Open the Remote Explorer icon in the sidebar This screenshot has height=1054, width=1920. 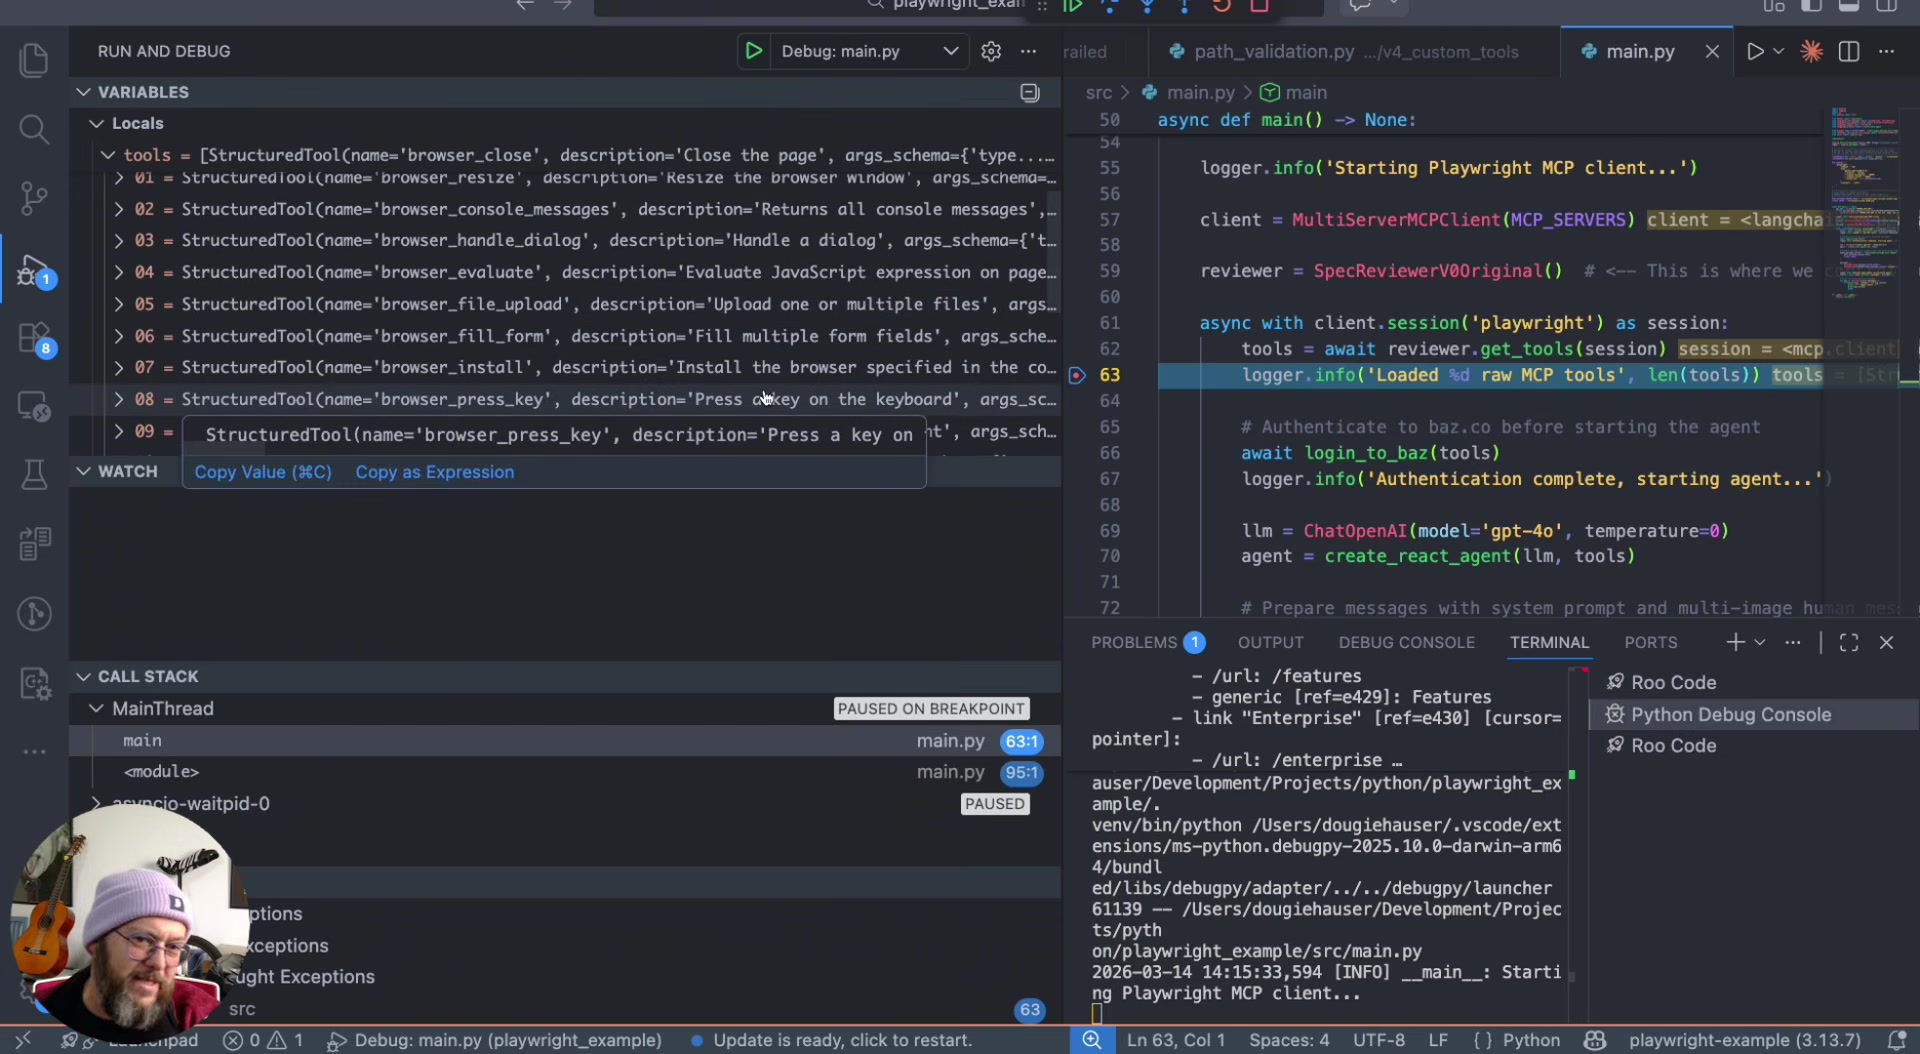[x=34, y=406]
